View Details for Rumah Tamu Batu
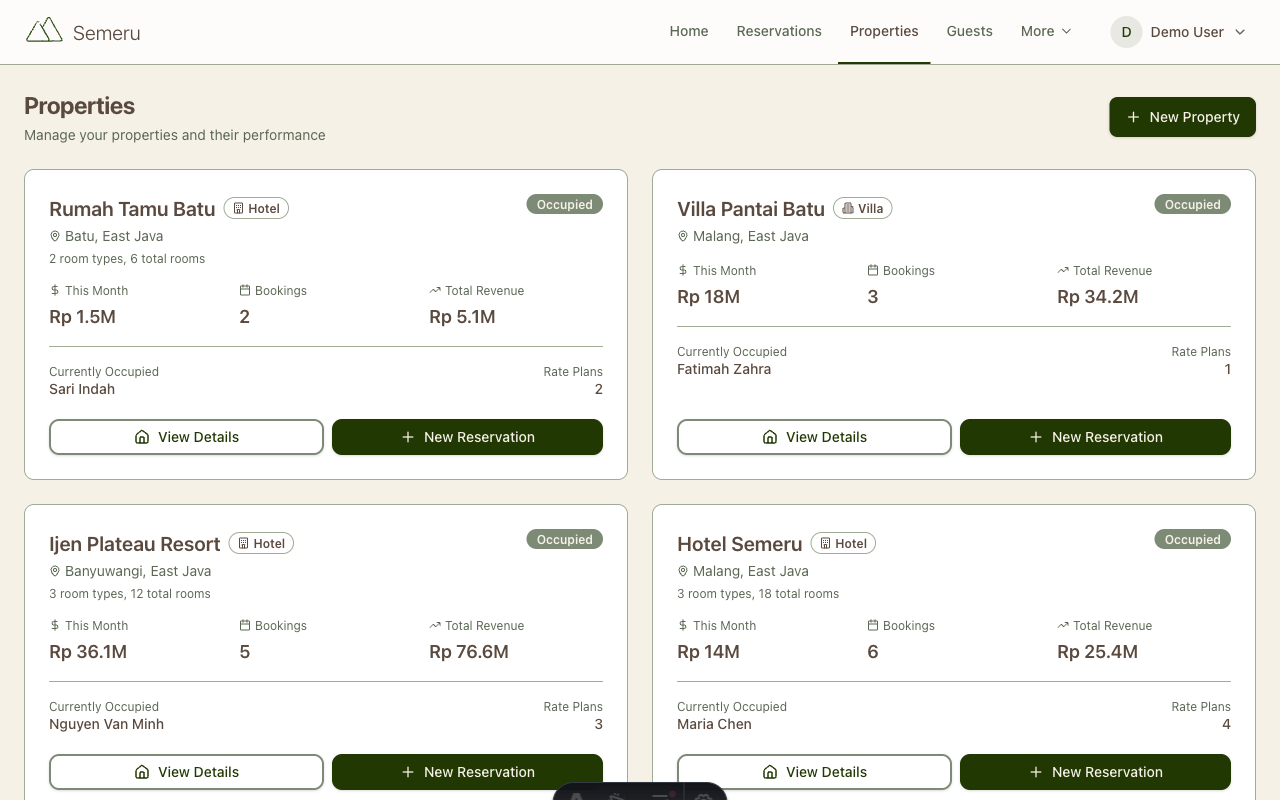Image resolution: width=1280 pixels, height=800 pixels. [x=186, y=437]
